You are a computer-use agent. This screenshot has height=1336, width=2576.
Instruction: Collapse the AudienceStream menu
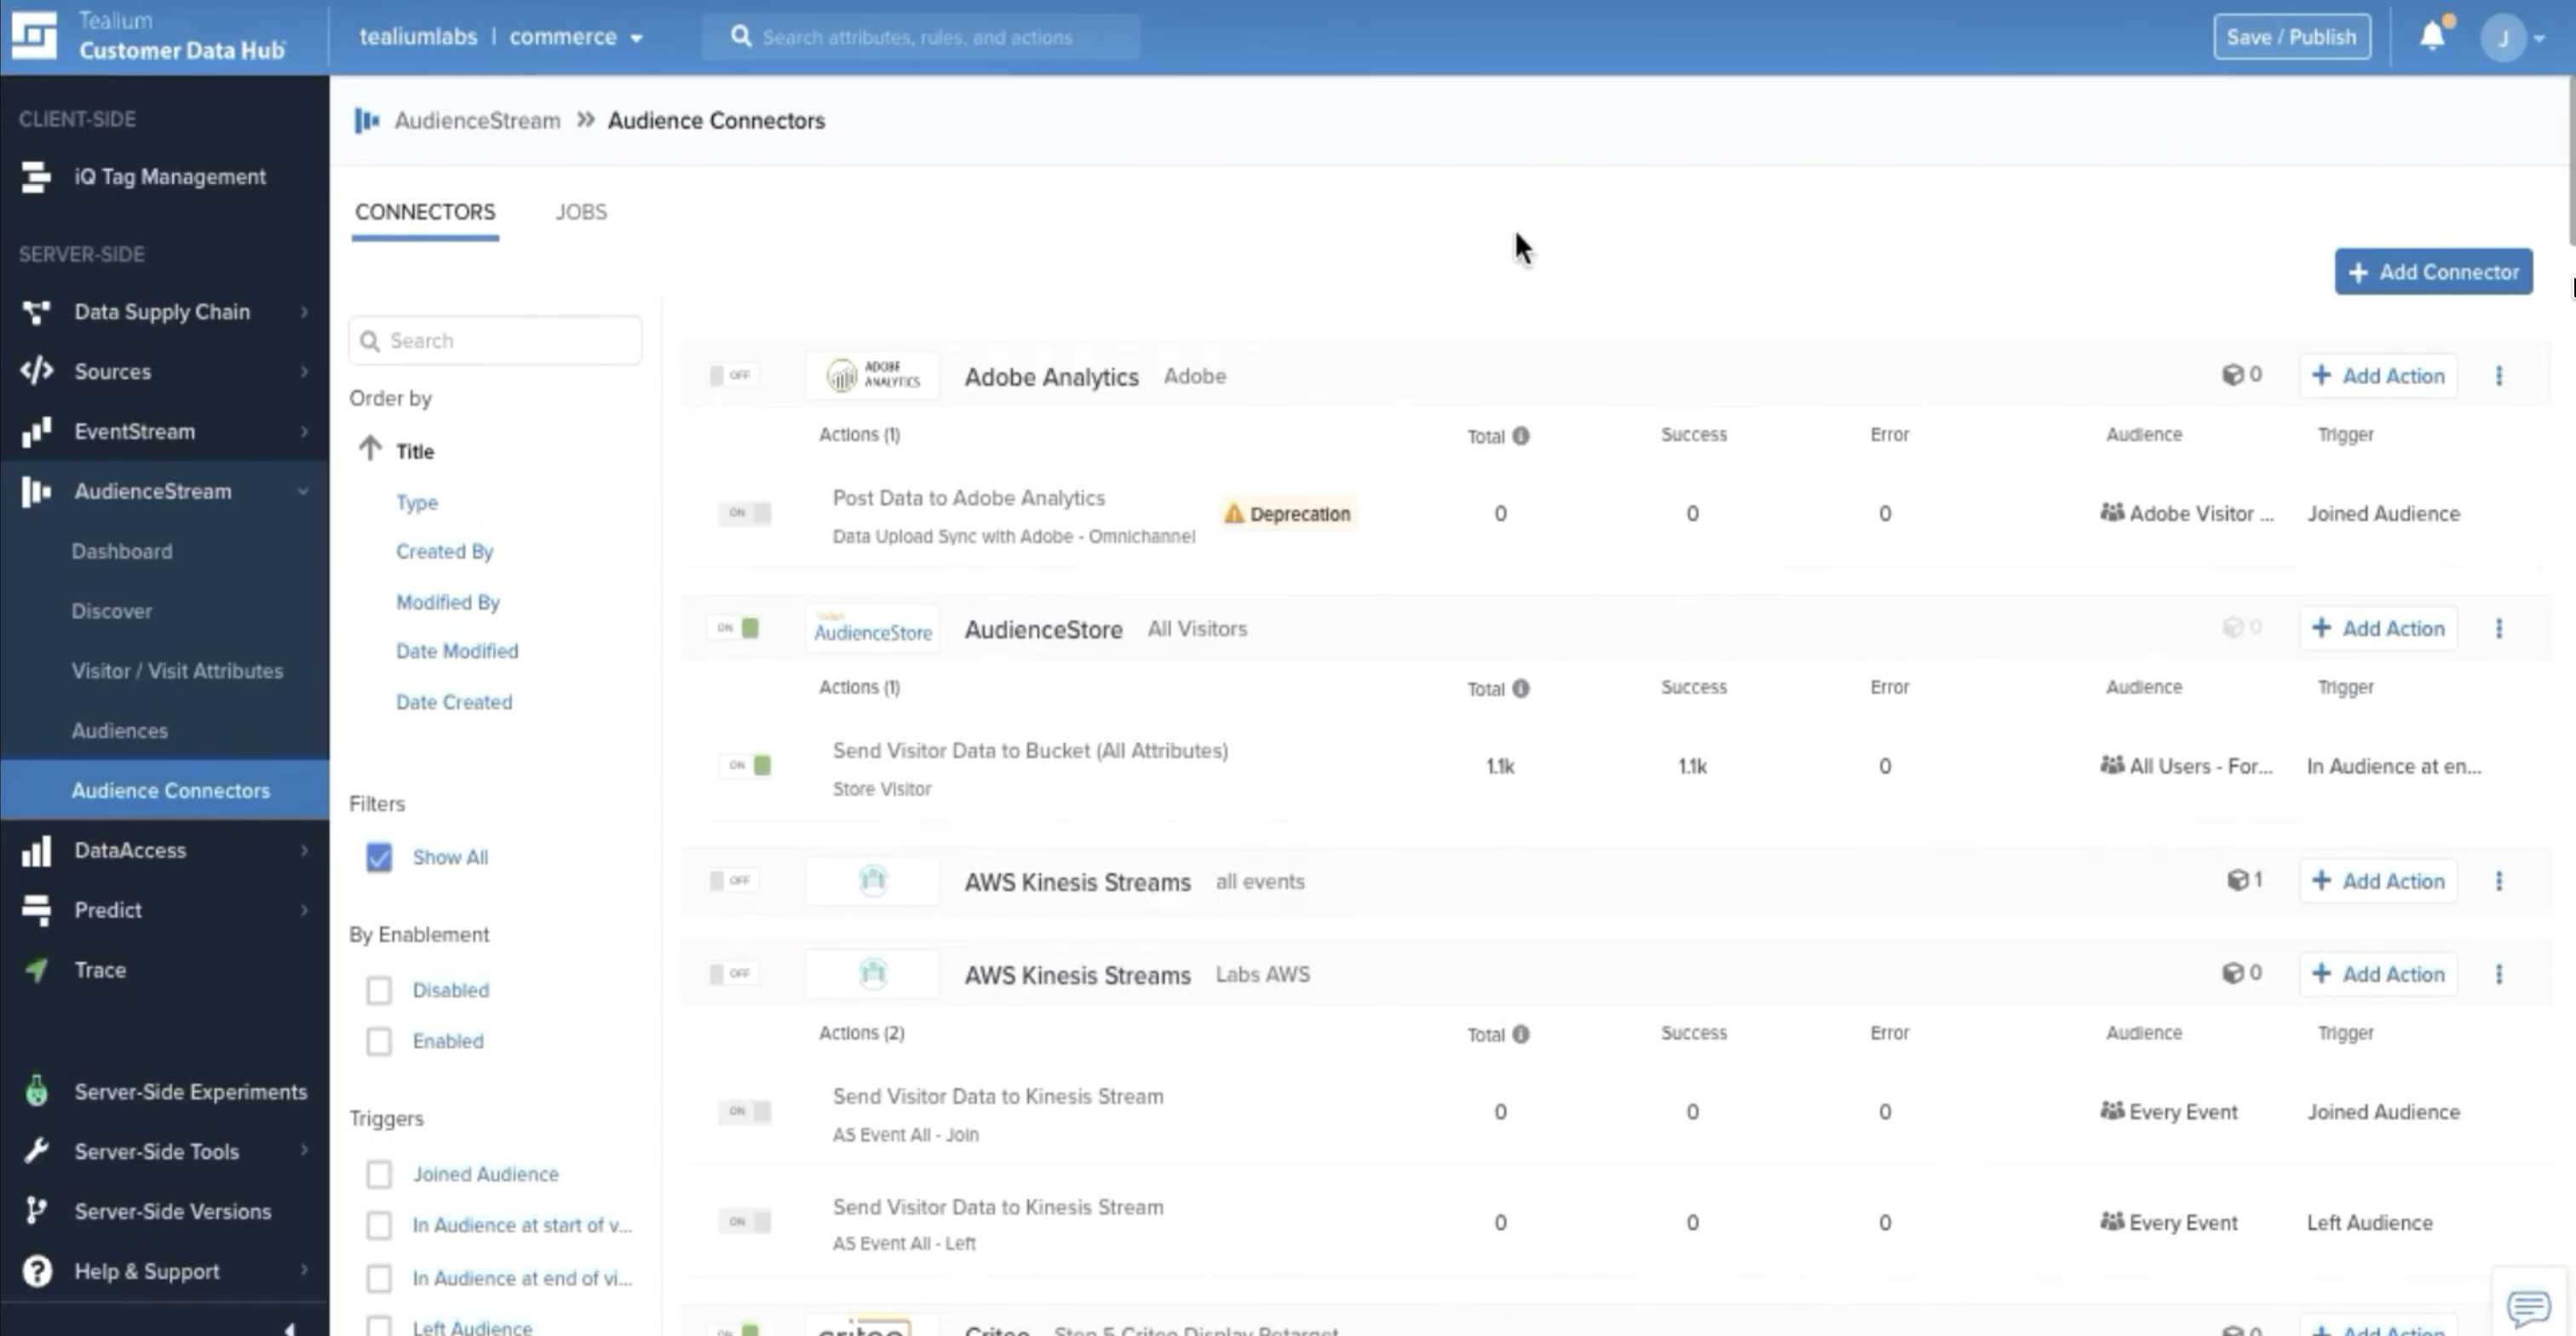[303, 491]
